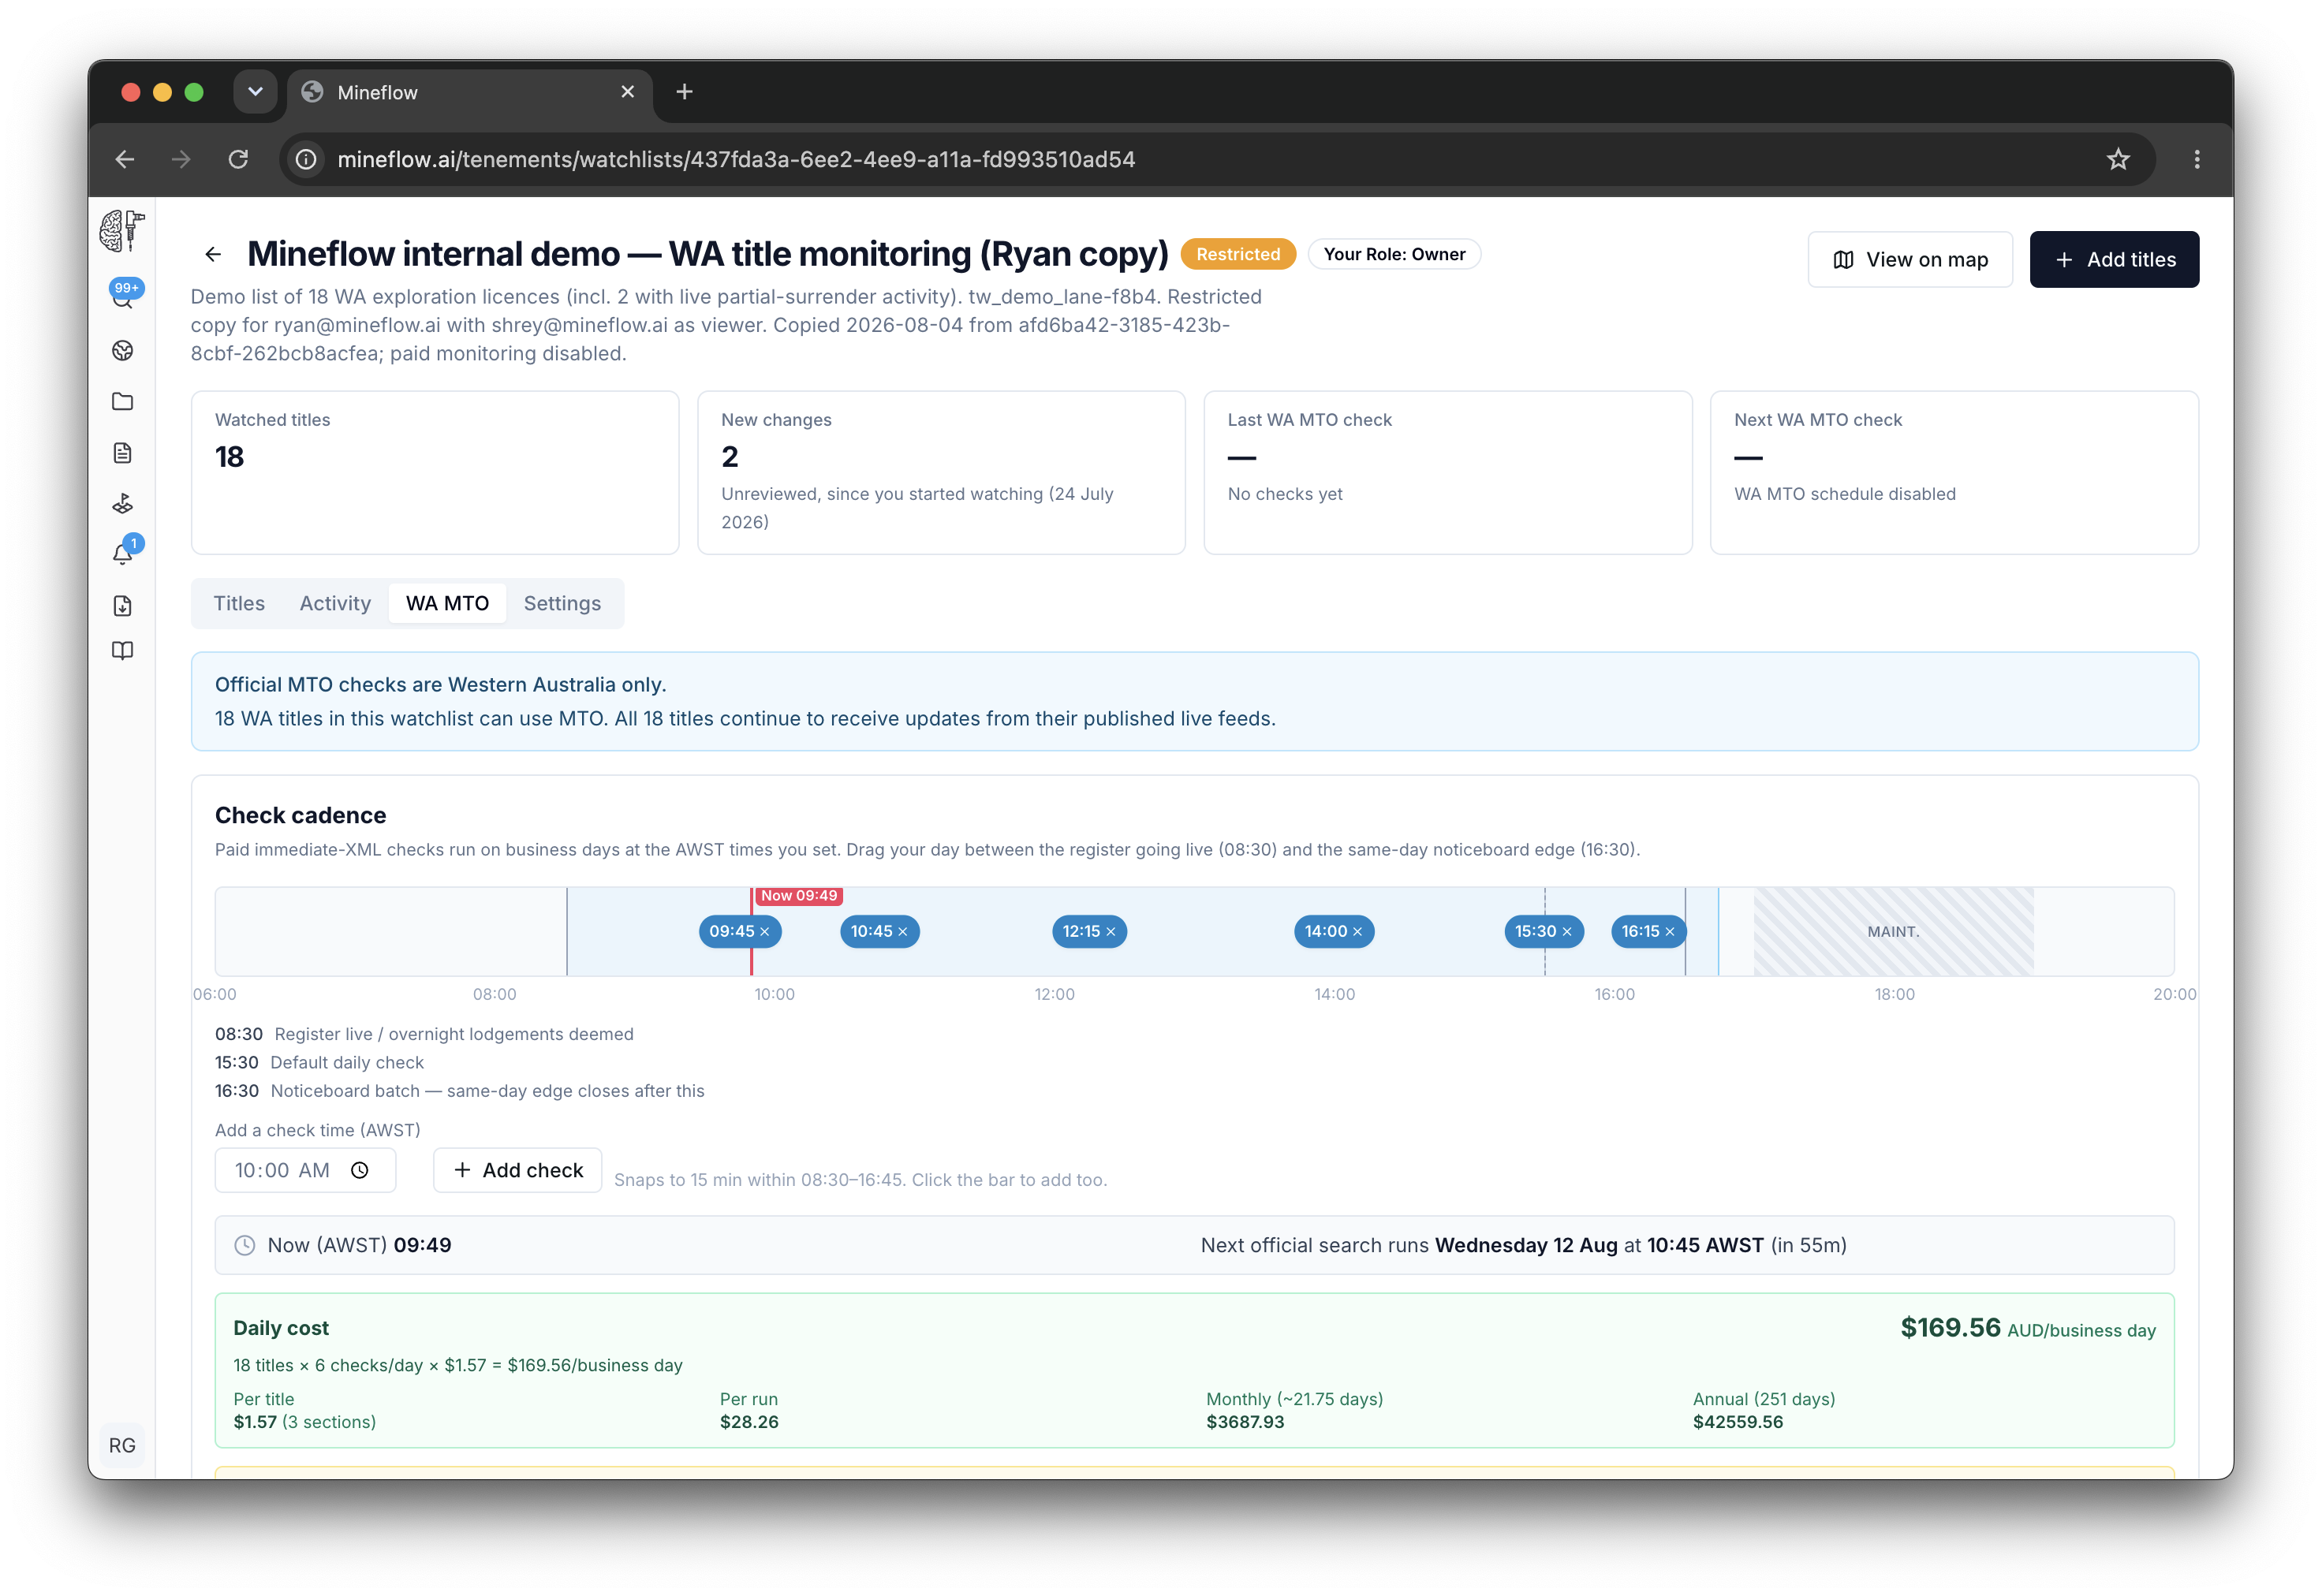Click the Per run value $28.26

coord(749,1422)
